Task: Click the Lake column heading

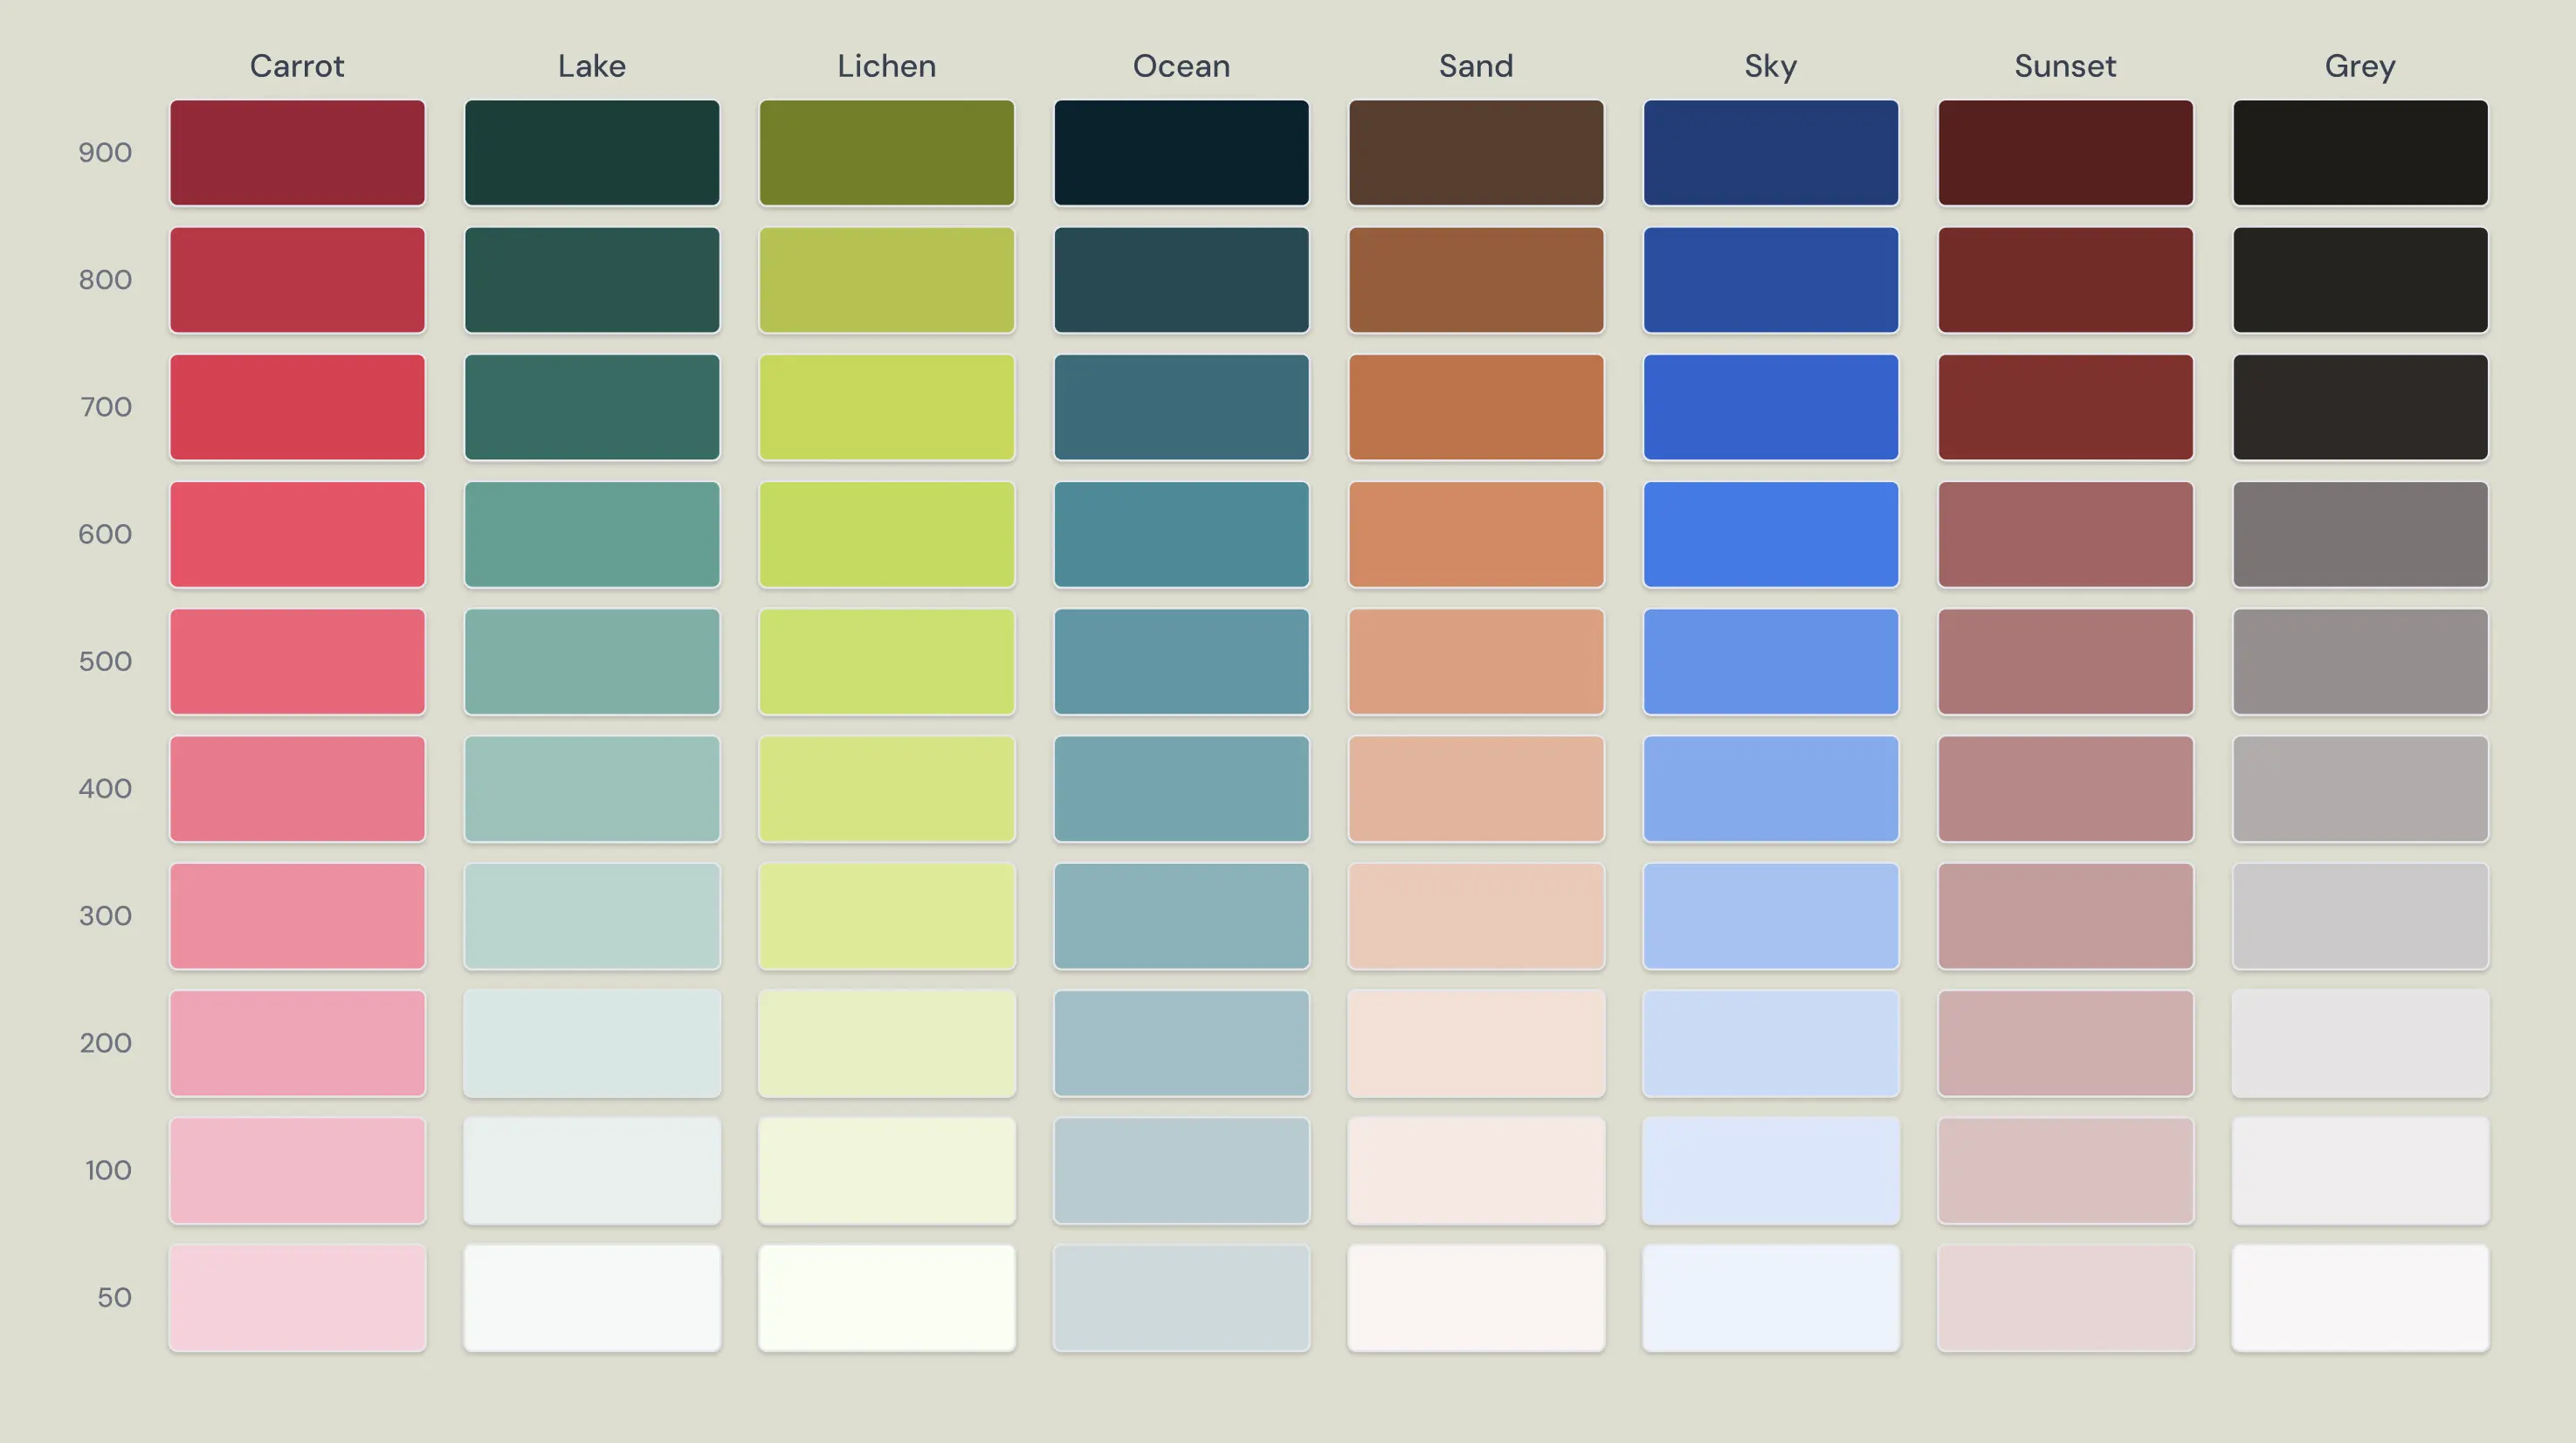Action: [592, 66]
